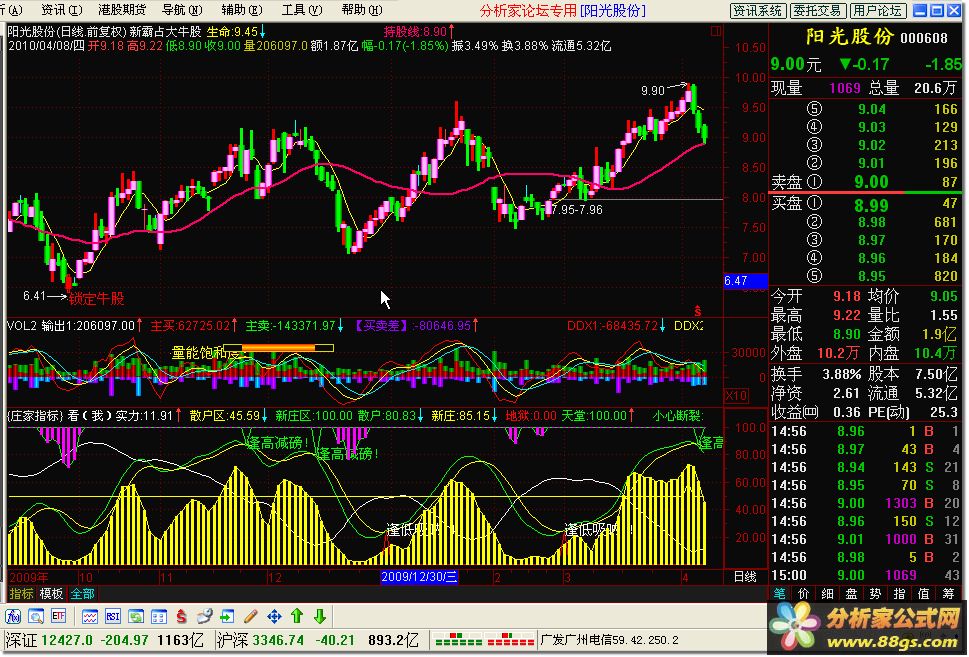Click the 日线 period selector
Screen dimensions: 969x657
pos(745,577)
